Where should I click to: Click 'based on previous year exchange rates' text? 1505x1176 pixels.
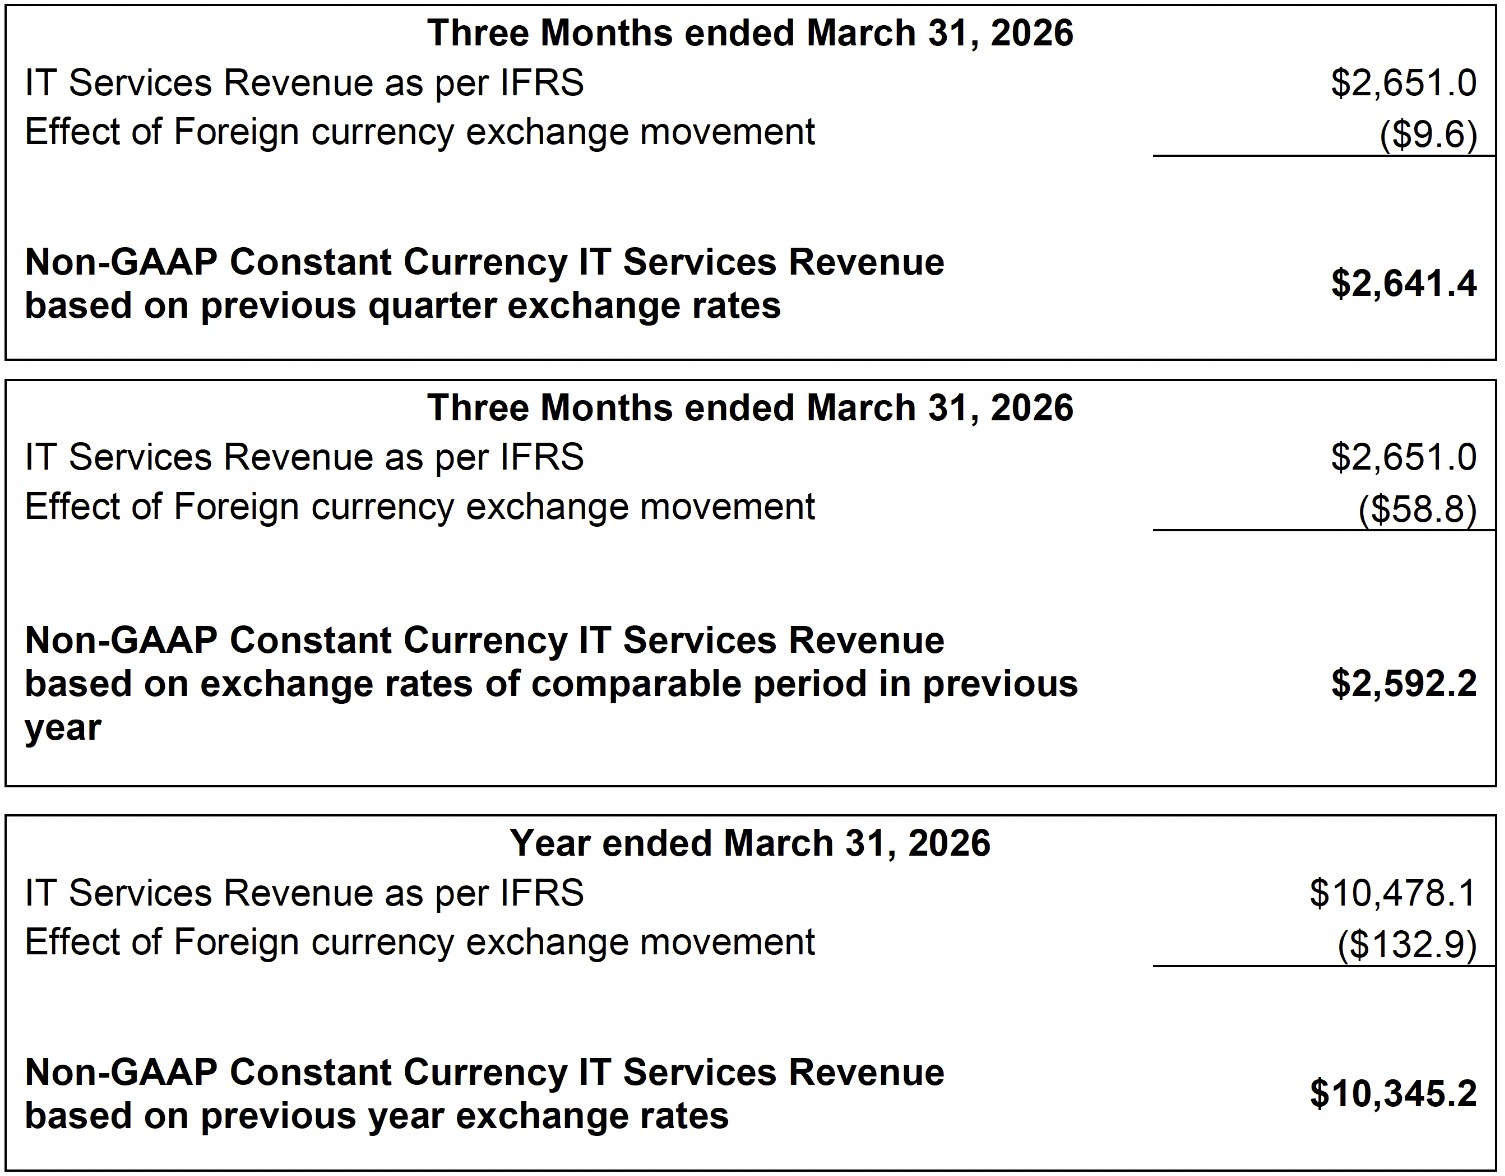tap(376, 1116)
